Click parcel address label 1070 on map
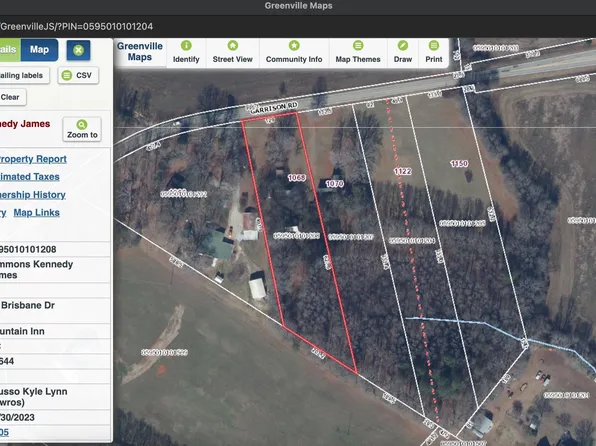Screen dimensions: 596x446 tap(334, 184)
